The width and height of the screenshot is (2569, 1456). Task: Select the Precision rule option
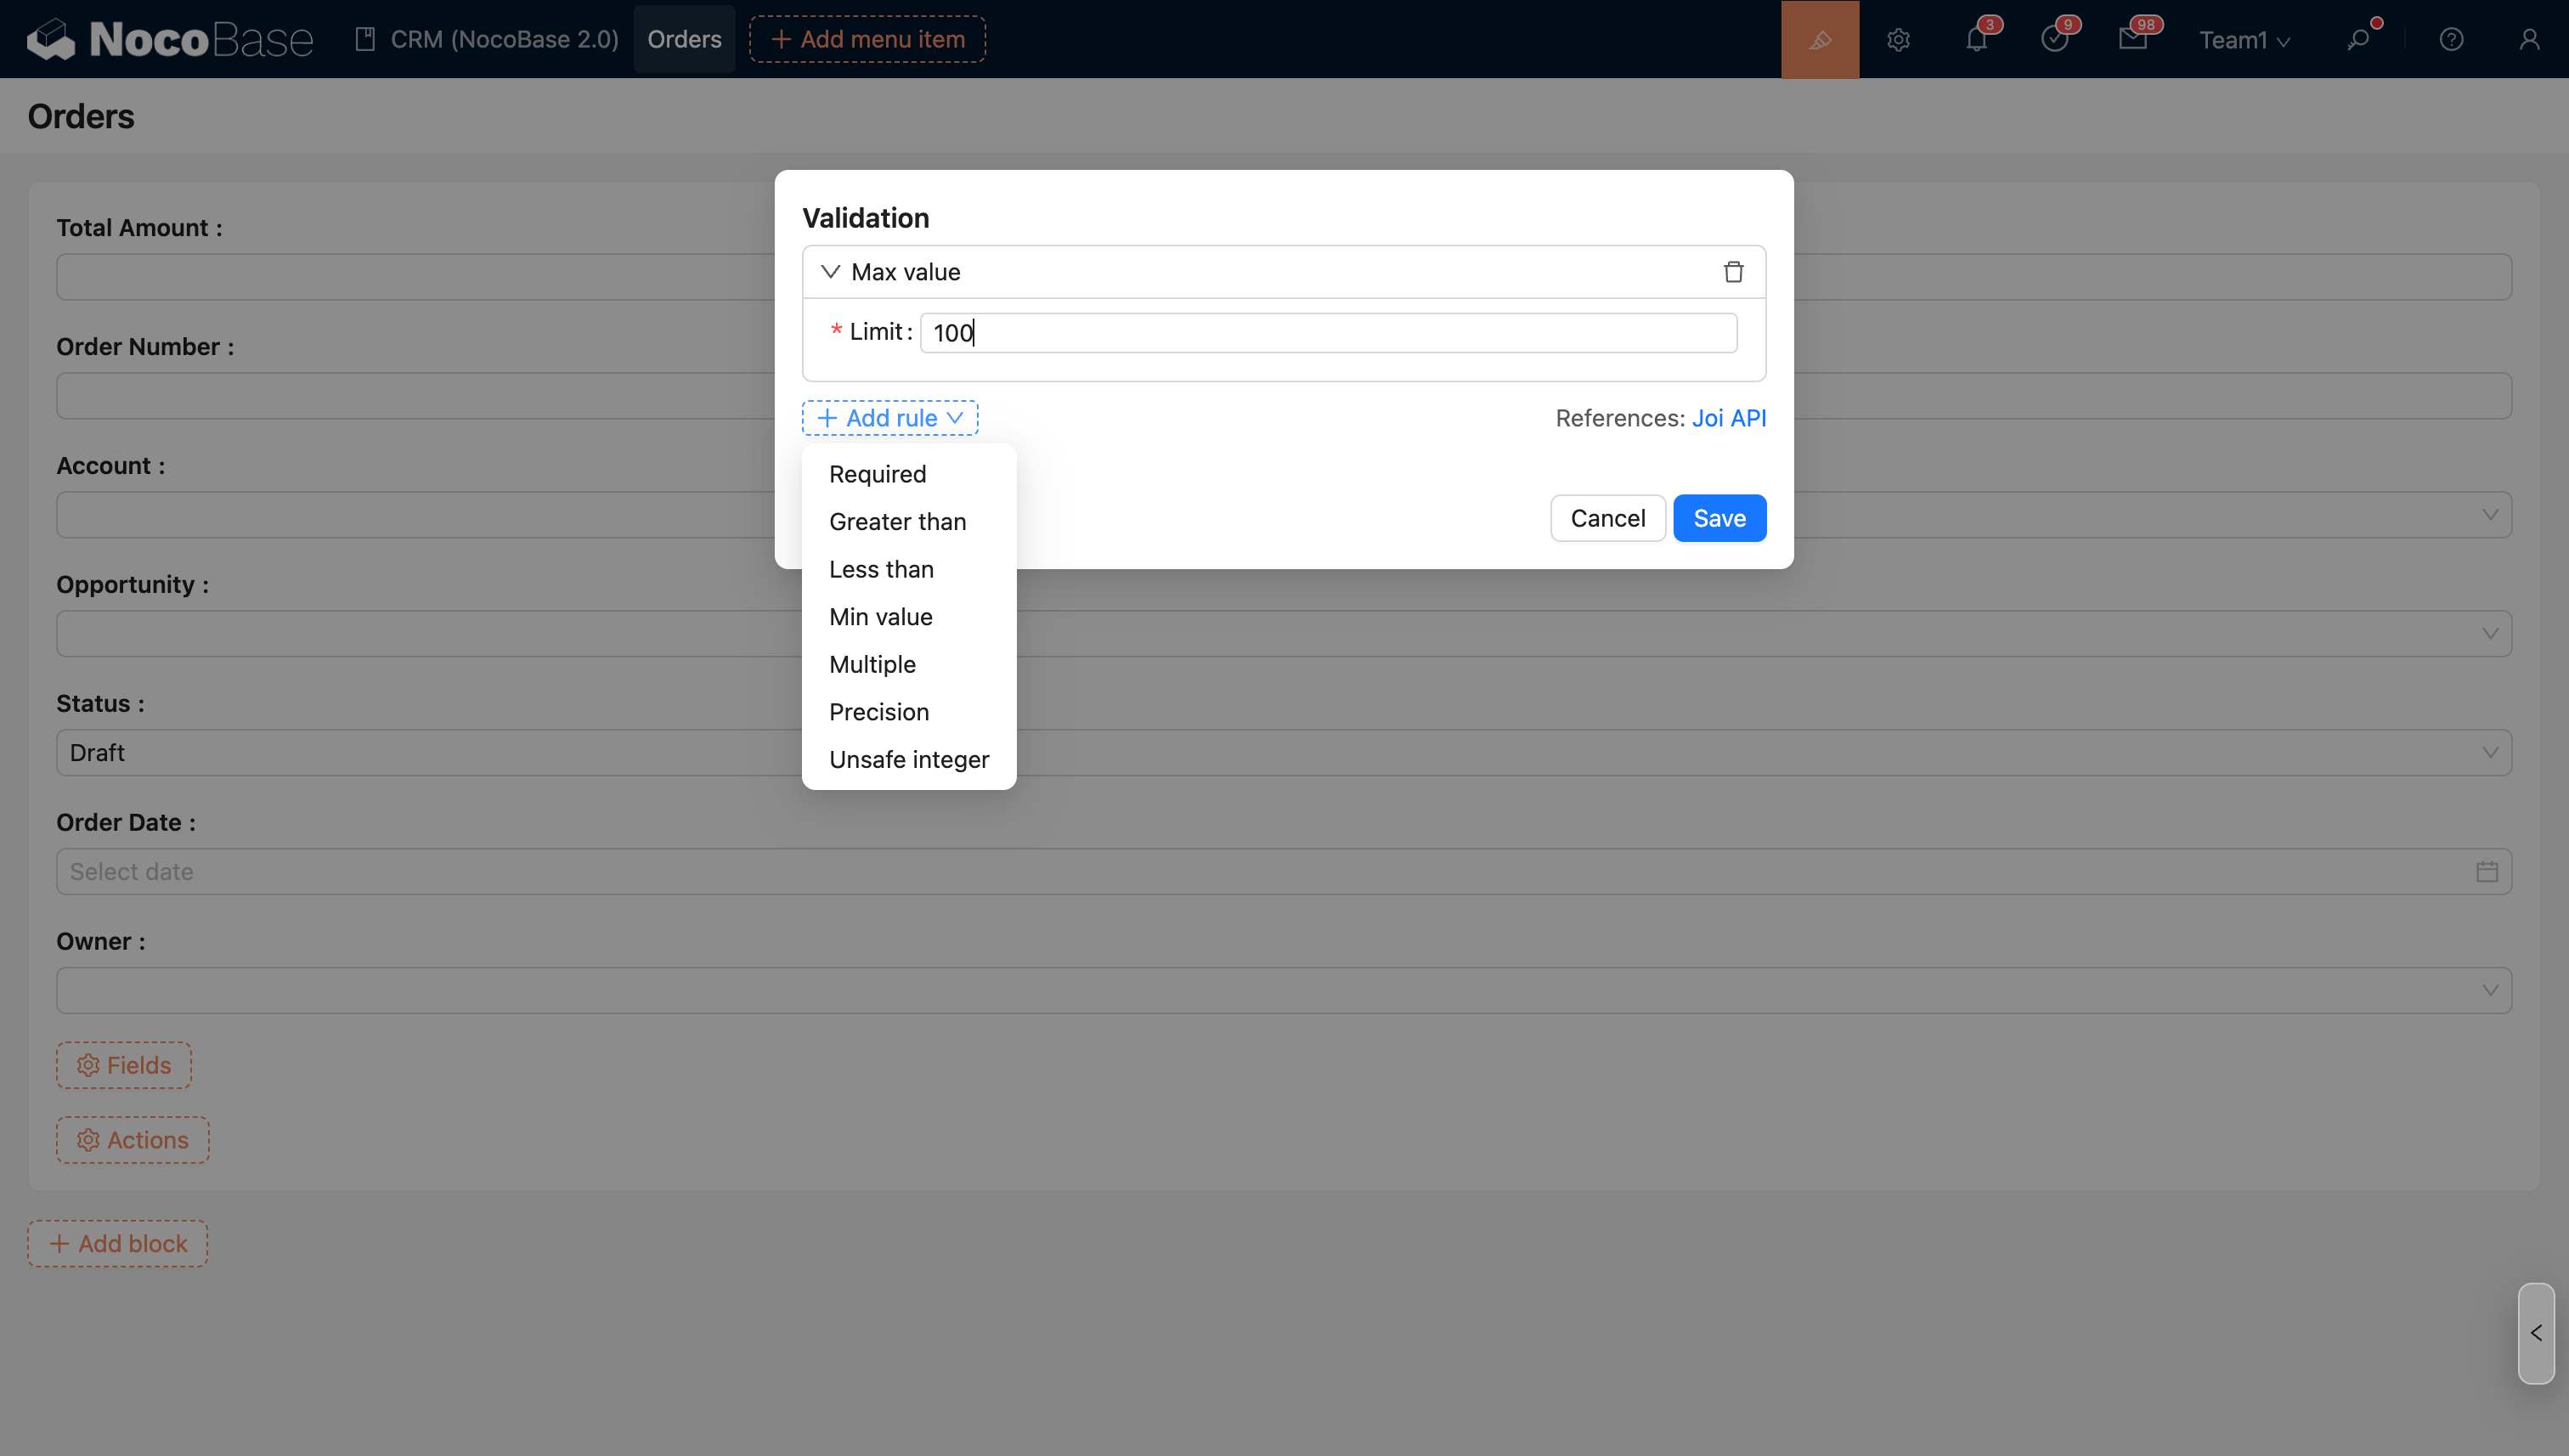(878, 712)
